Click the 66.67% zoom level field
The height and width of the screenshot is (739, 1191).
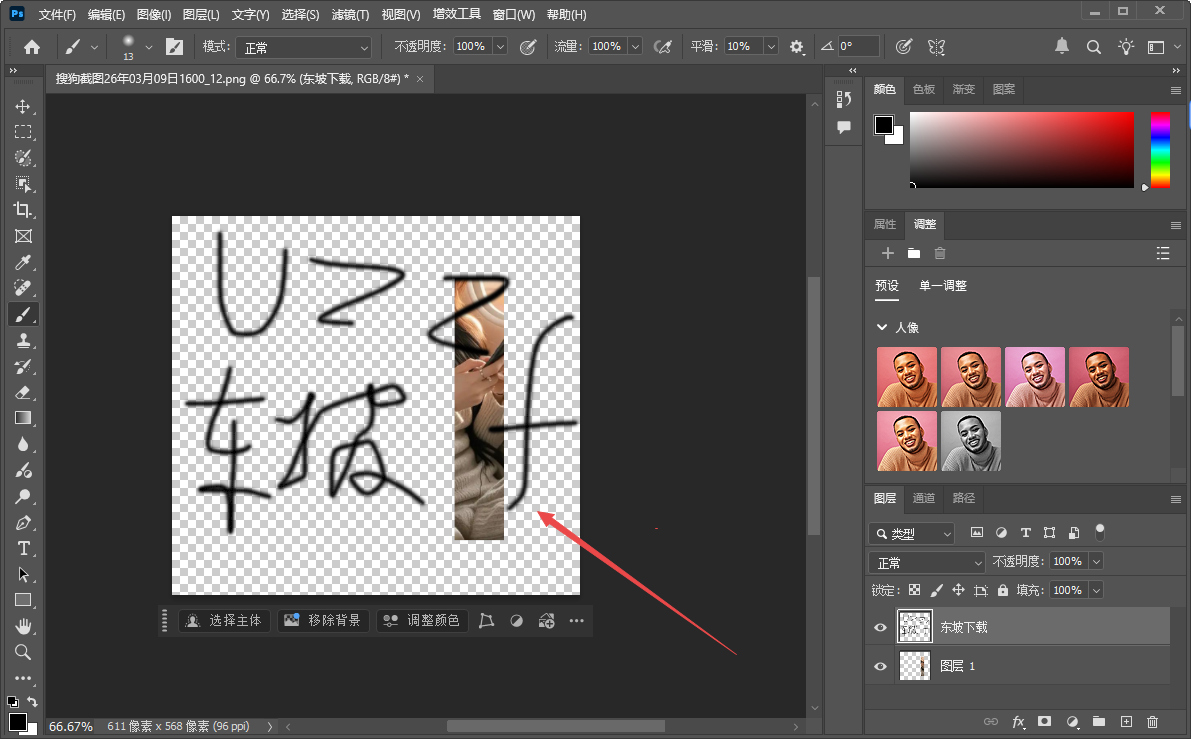coord(70,726)
